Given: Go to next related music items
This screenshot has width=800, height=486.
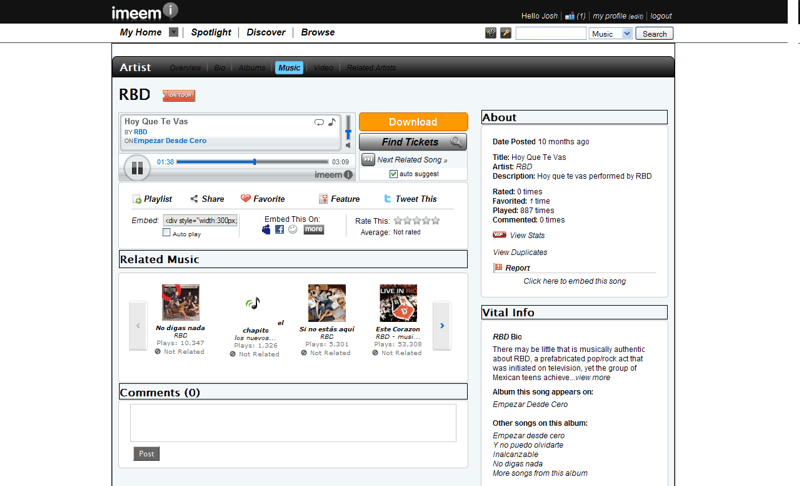Looking at the screenshot, I should [x=442, y=325].
